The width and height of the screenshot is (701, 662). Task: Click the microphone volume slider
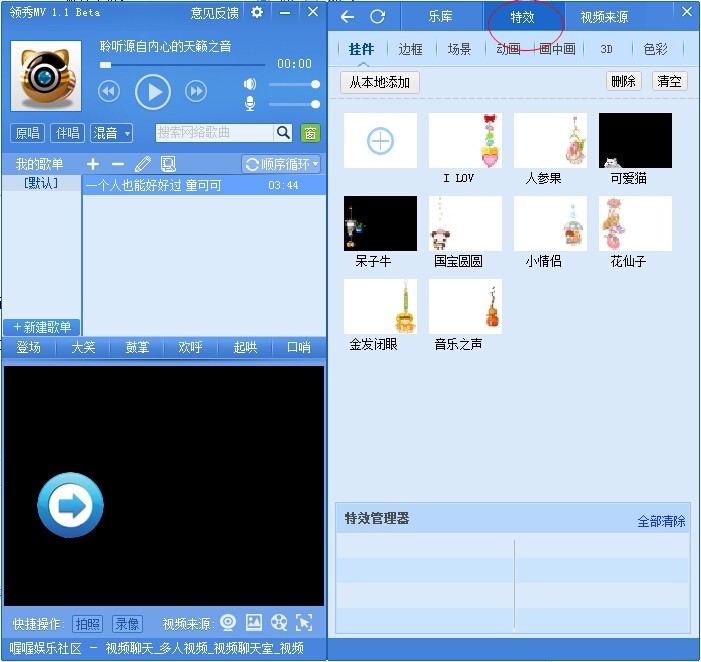point(295,104)
